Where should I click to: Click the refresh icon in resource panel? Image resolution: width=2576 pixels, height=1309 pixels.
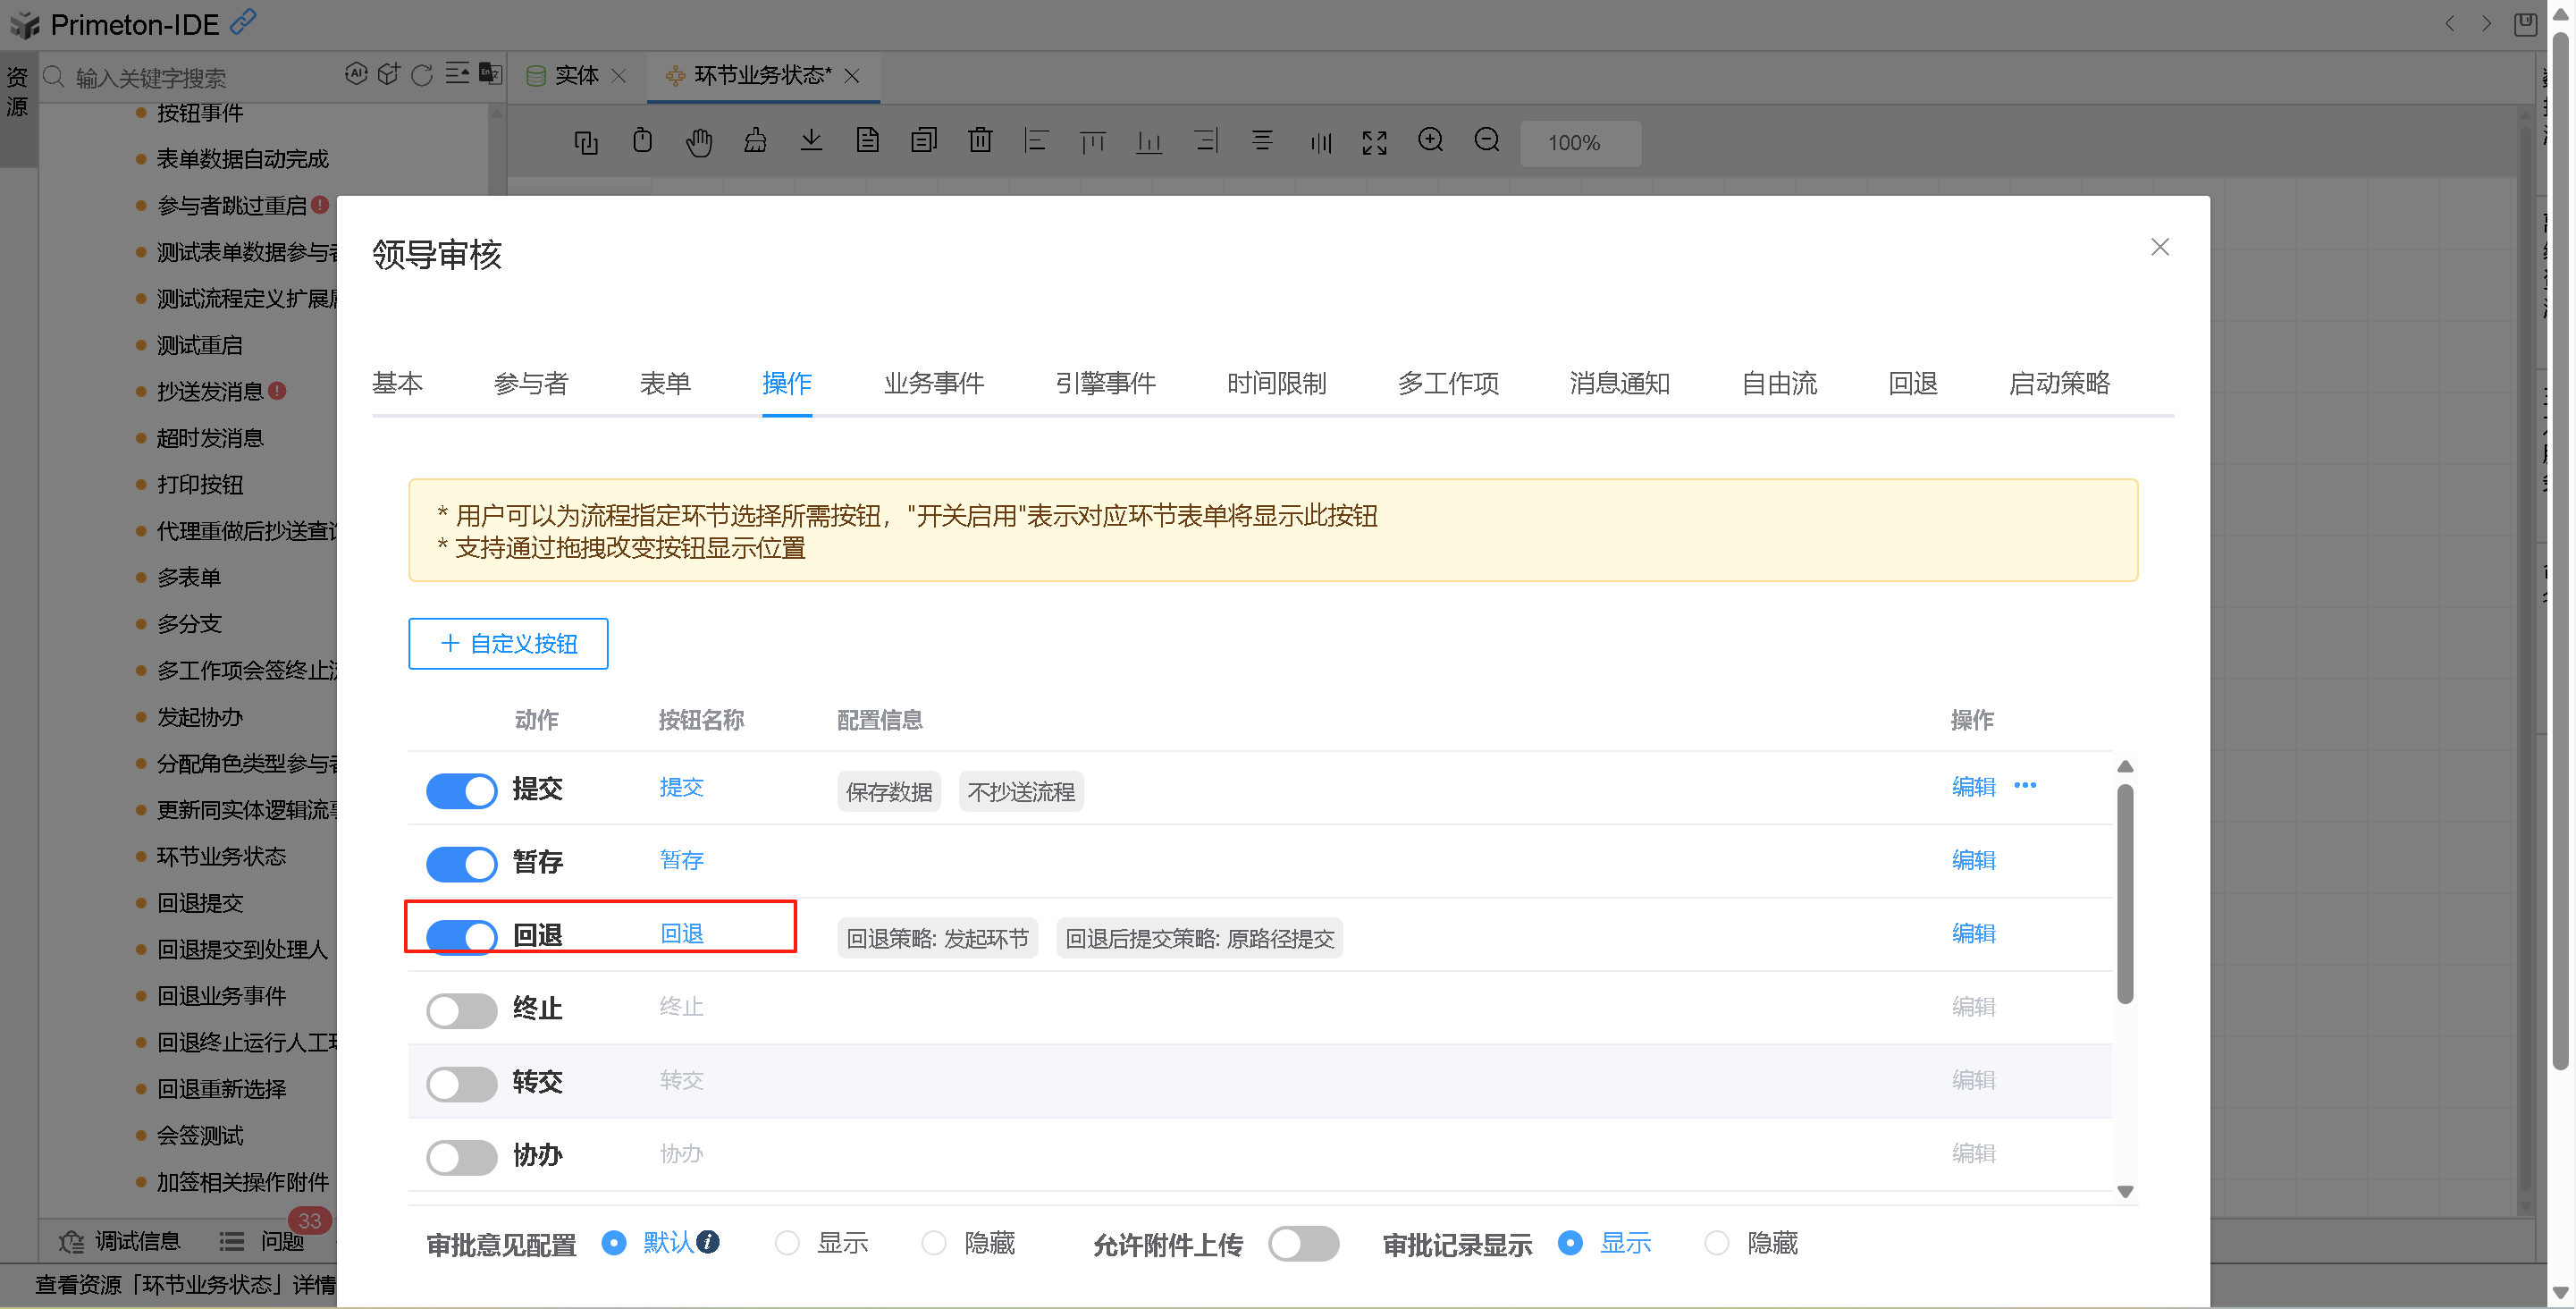coord(422,75)
